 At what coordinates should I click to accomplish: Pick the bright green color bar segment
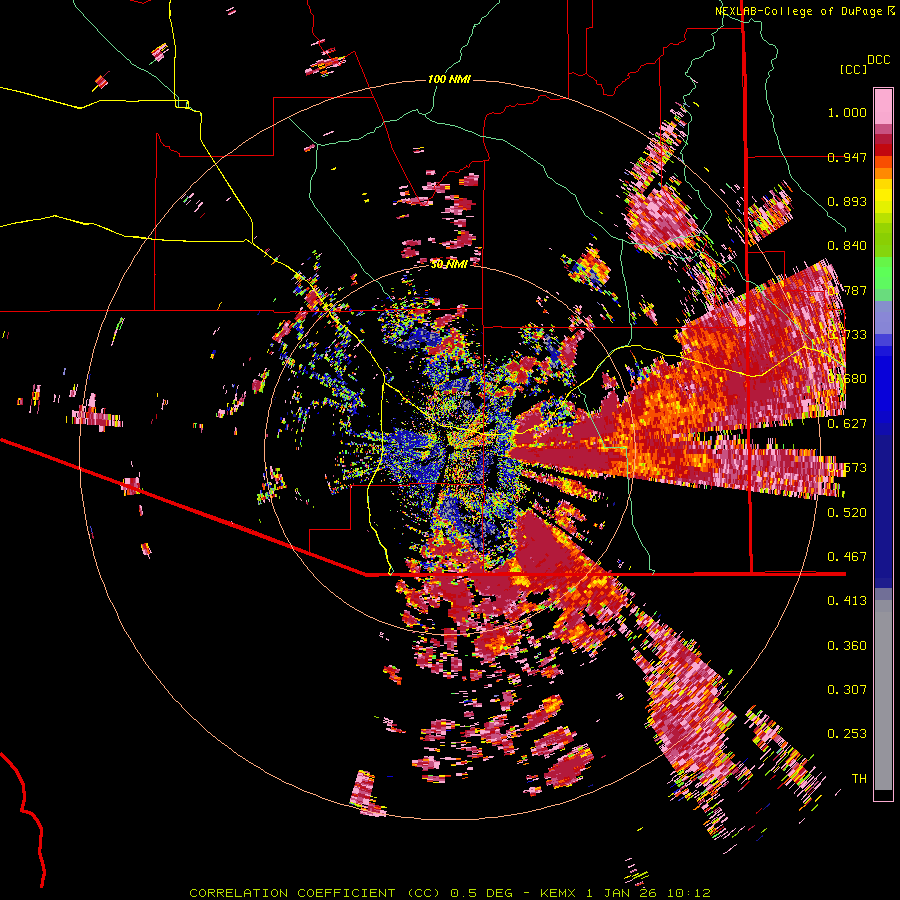(883, 273)
